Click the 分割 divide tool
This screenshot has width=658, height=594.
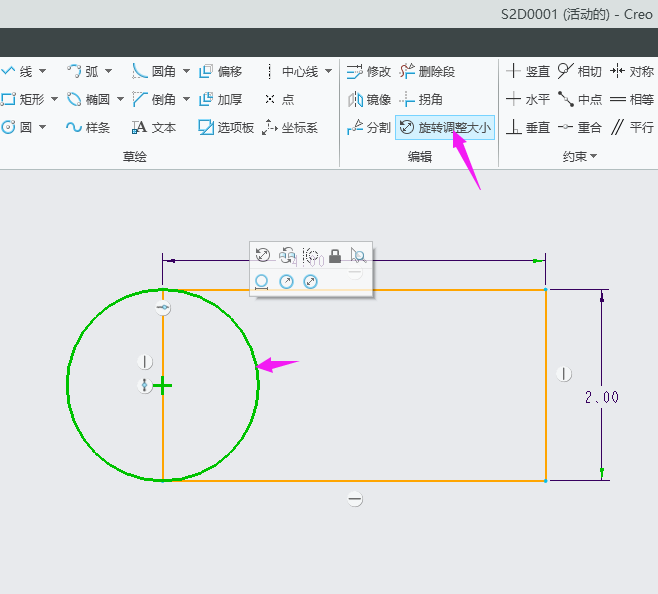(x=369, y=127)
